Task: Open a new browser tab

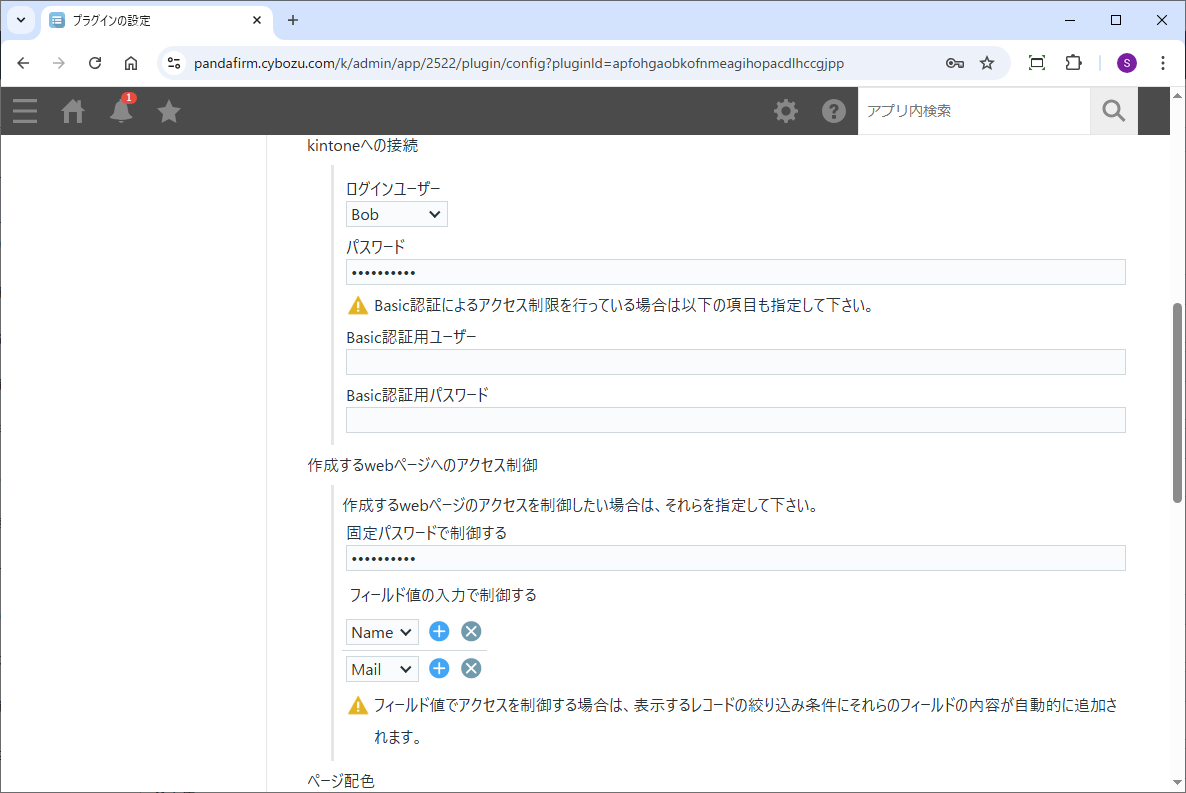Action: [x=293, y=20]
